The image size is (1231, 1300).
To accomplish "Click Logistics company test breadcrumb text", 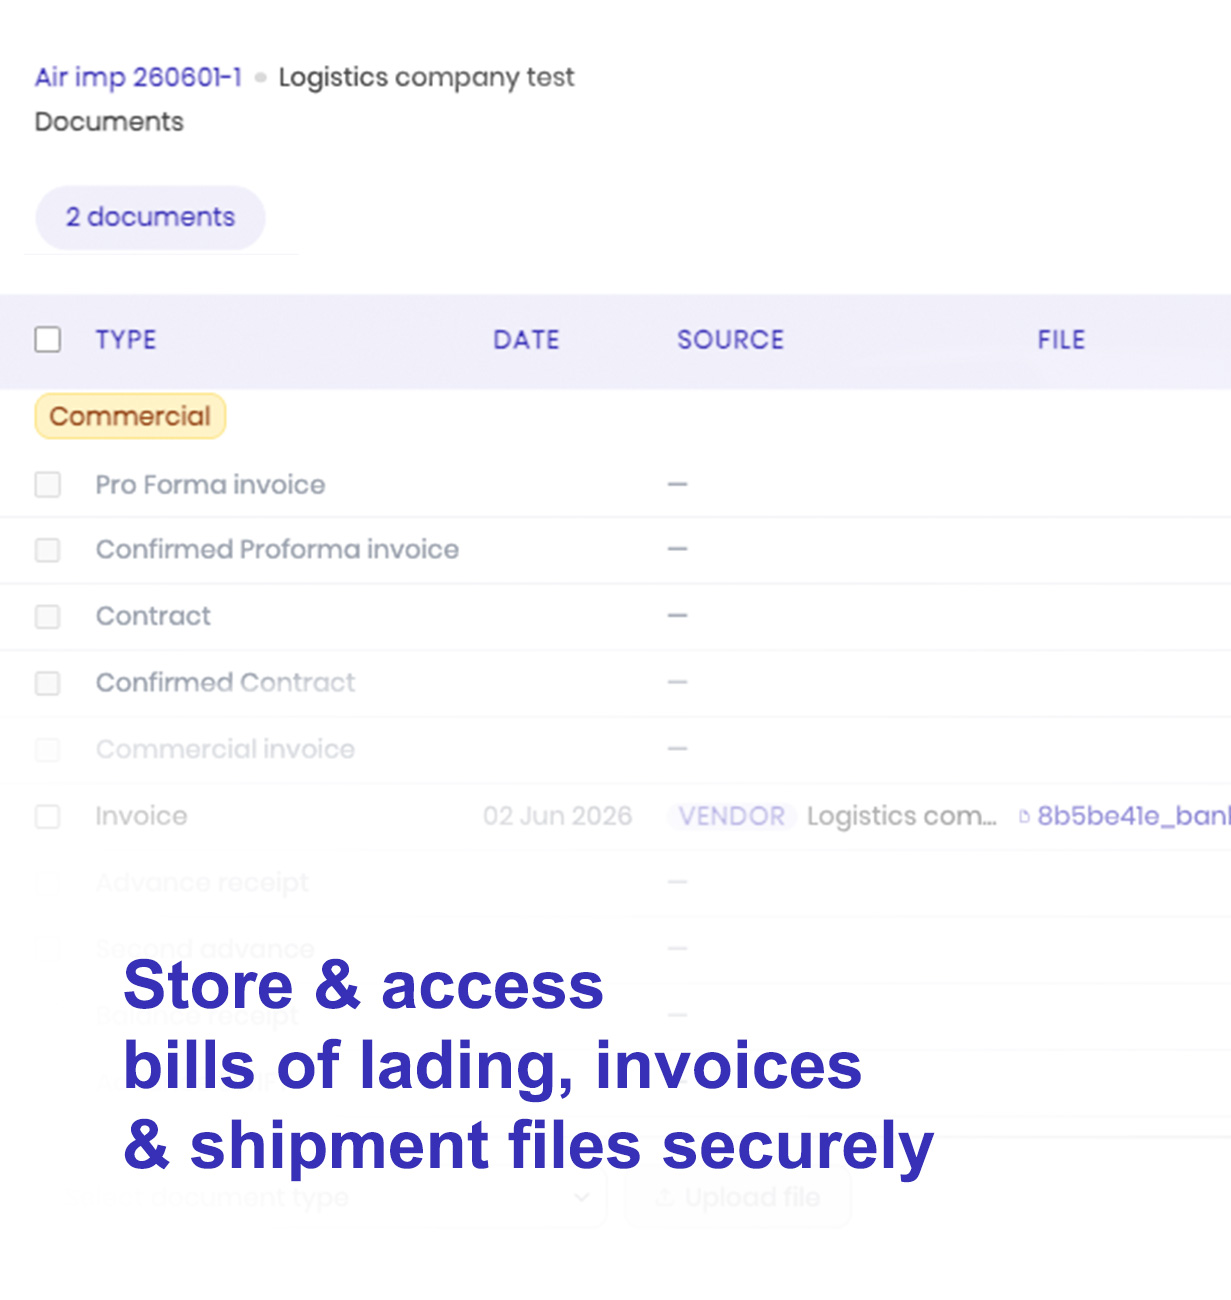I will click(x=426, y=77).
